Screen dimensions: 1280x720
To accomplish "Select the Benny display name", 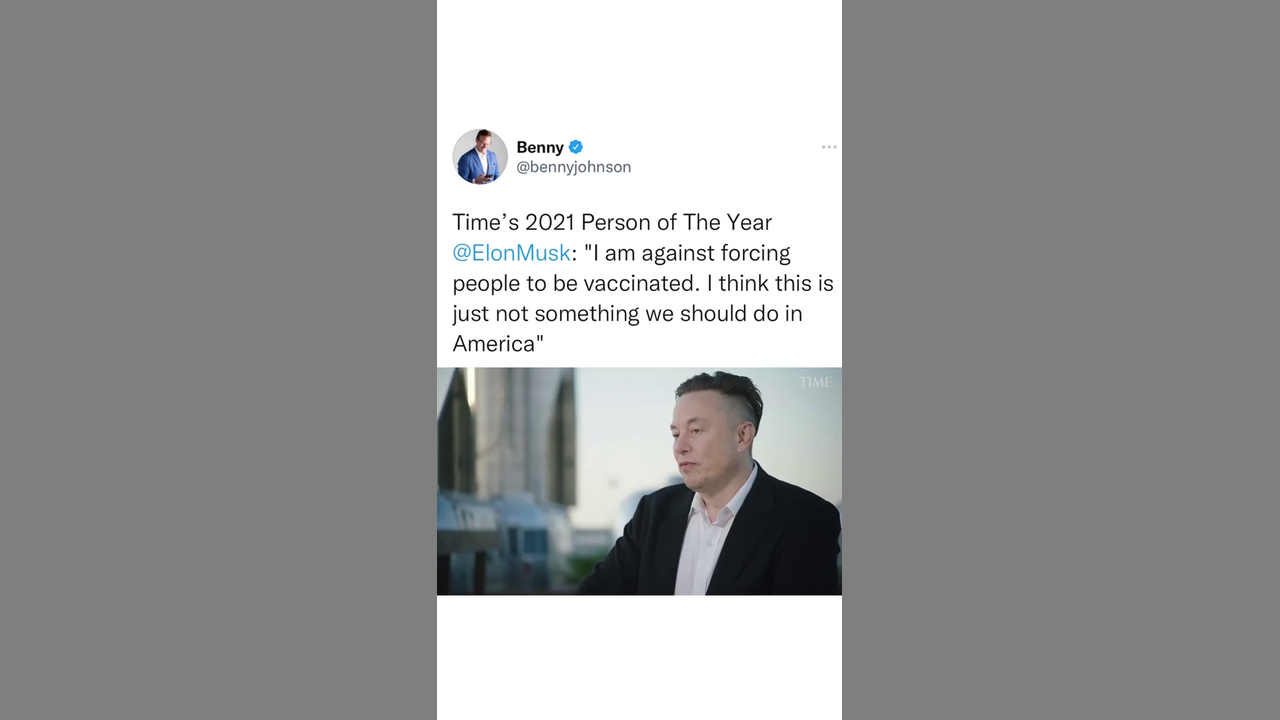I will coord(540,147).
